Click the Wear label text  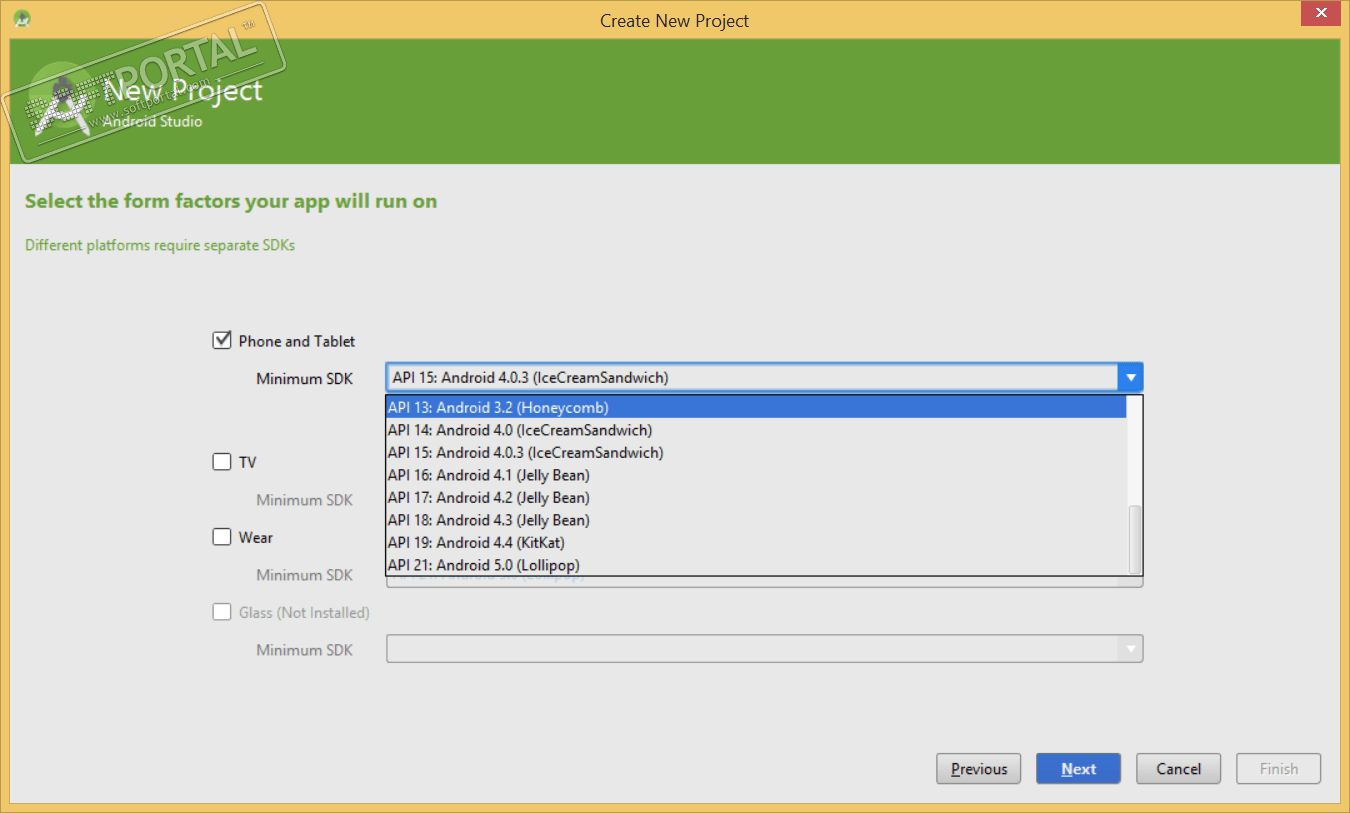point(256,537)
